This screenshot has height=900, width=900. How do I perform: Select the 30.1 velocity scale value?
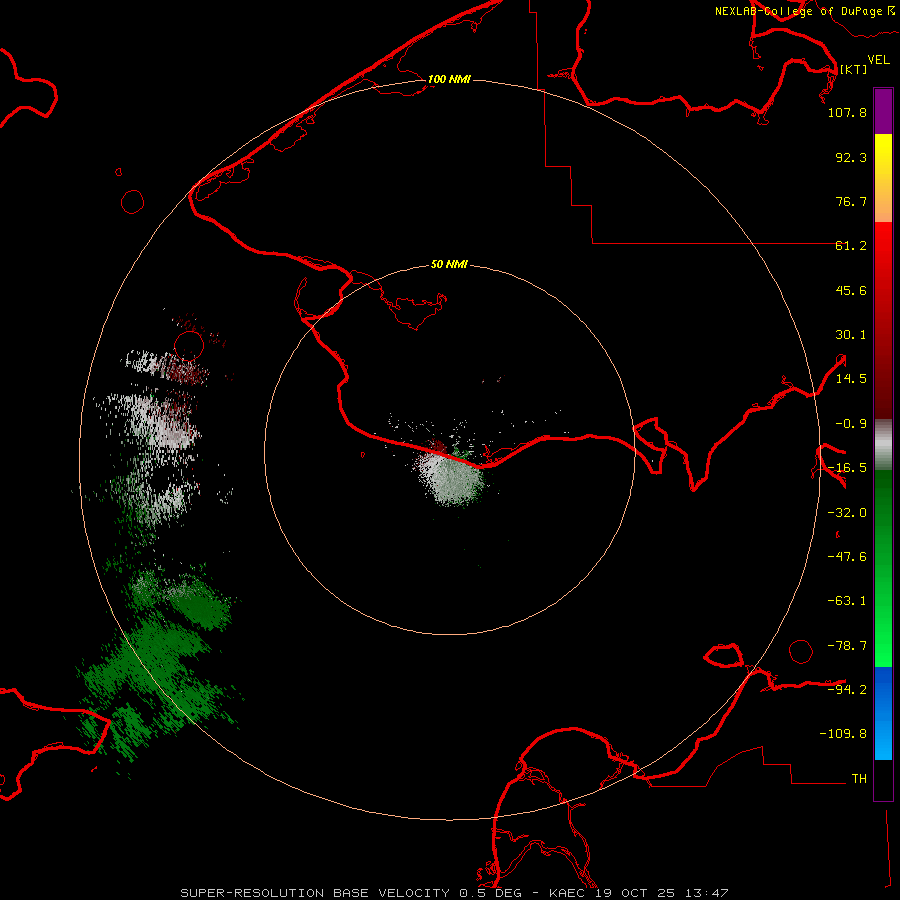click(851, 335)
